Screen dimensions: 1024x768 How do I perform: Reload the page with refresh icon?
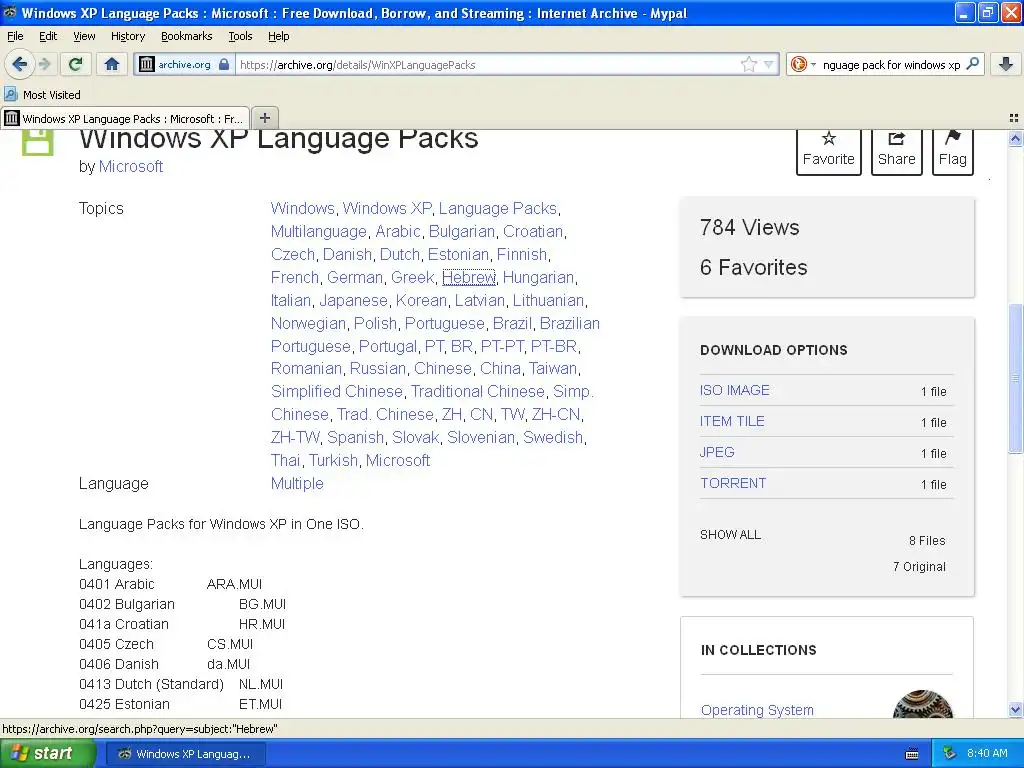coord(76,64)
